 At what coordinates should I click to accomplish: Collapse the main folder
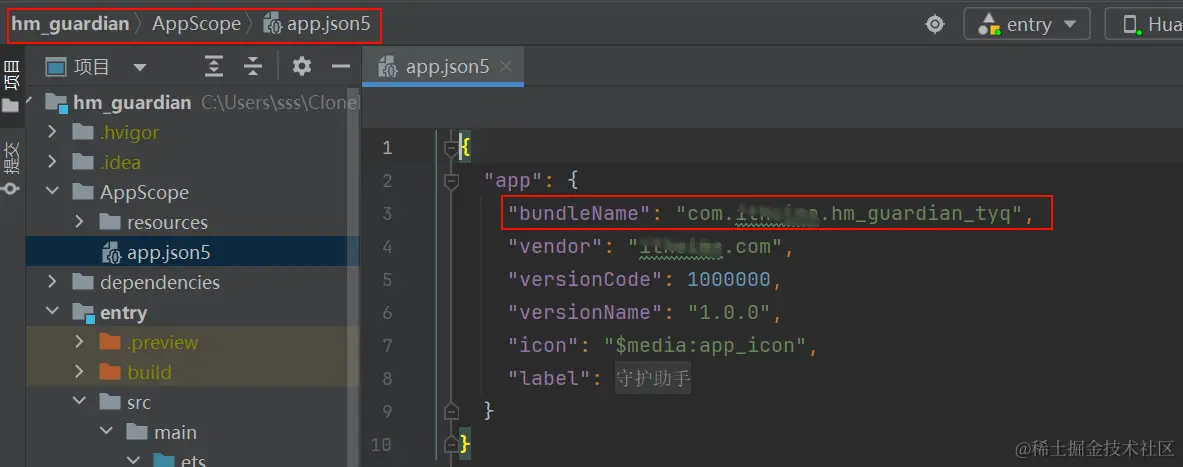click(x=106, y=433)
